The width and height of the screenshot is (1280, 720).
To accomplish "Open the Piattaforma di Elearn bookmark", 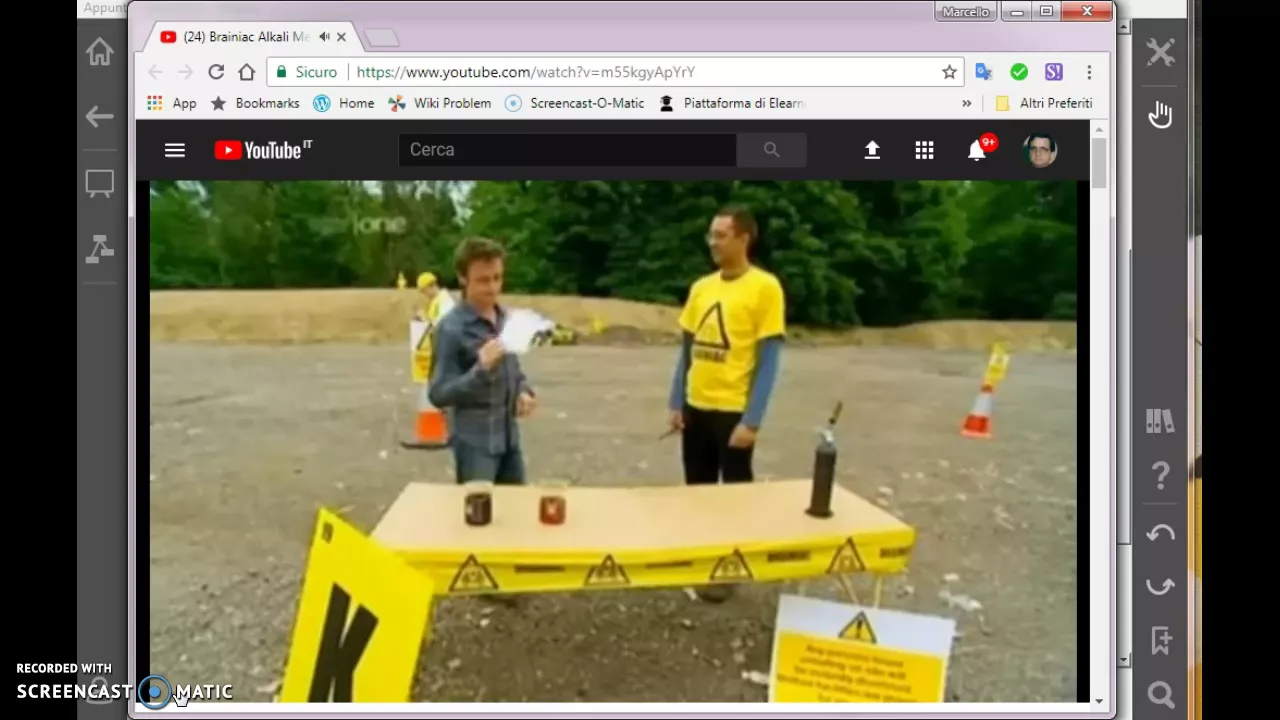I will [x=732, y=103].
